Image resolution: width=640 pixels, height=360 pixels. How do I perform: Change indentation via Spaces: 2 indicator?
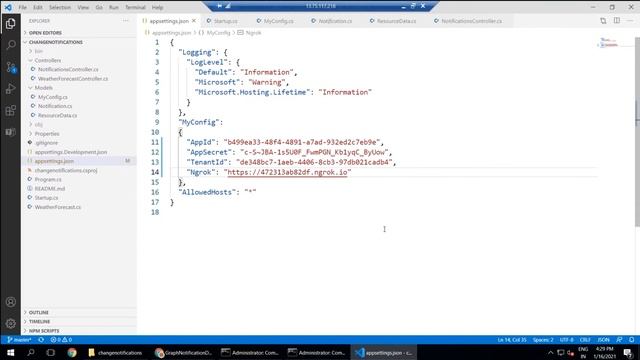543,340
